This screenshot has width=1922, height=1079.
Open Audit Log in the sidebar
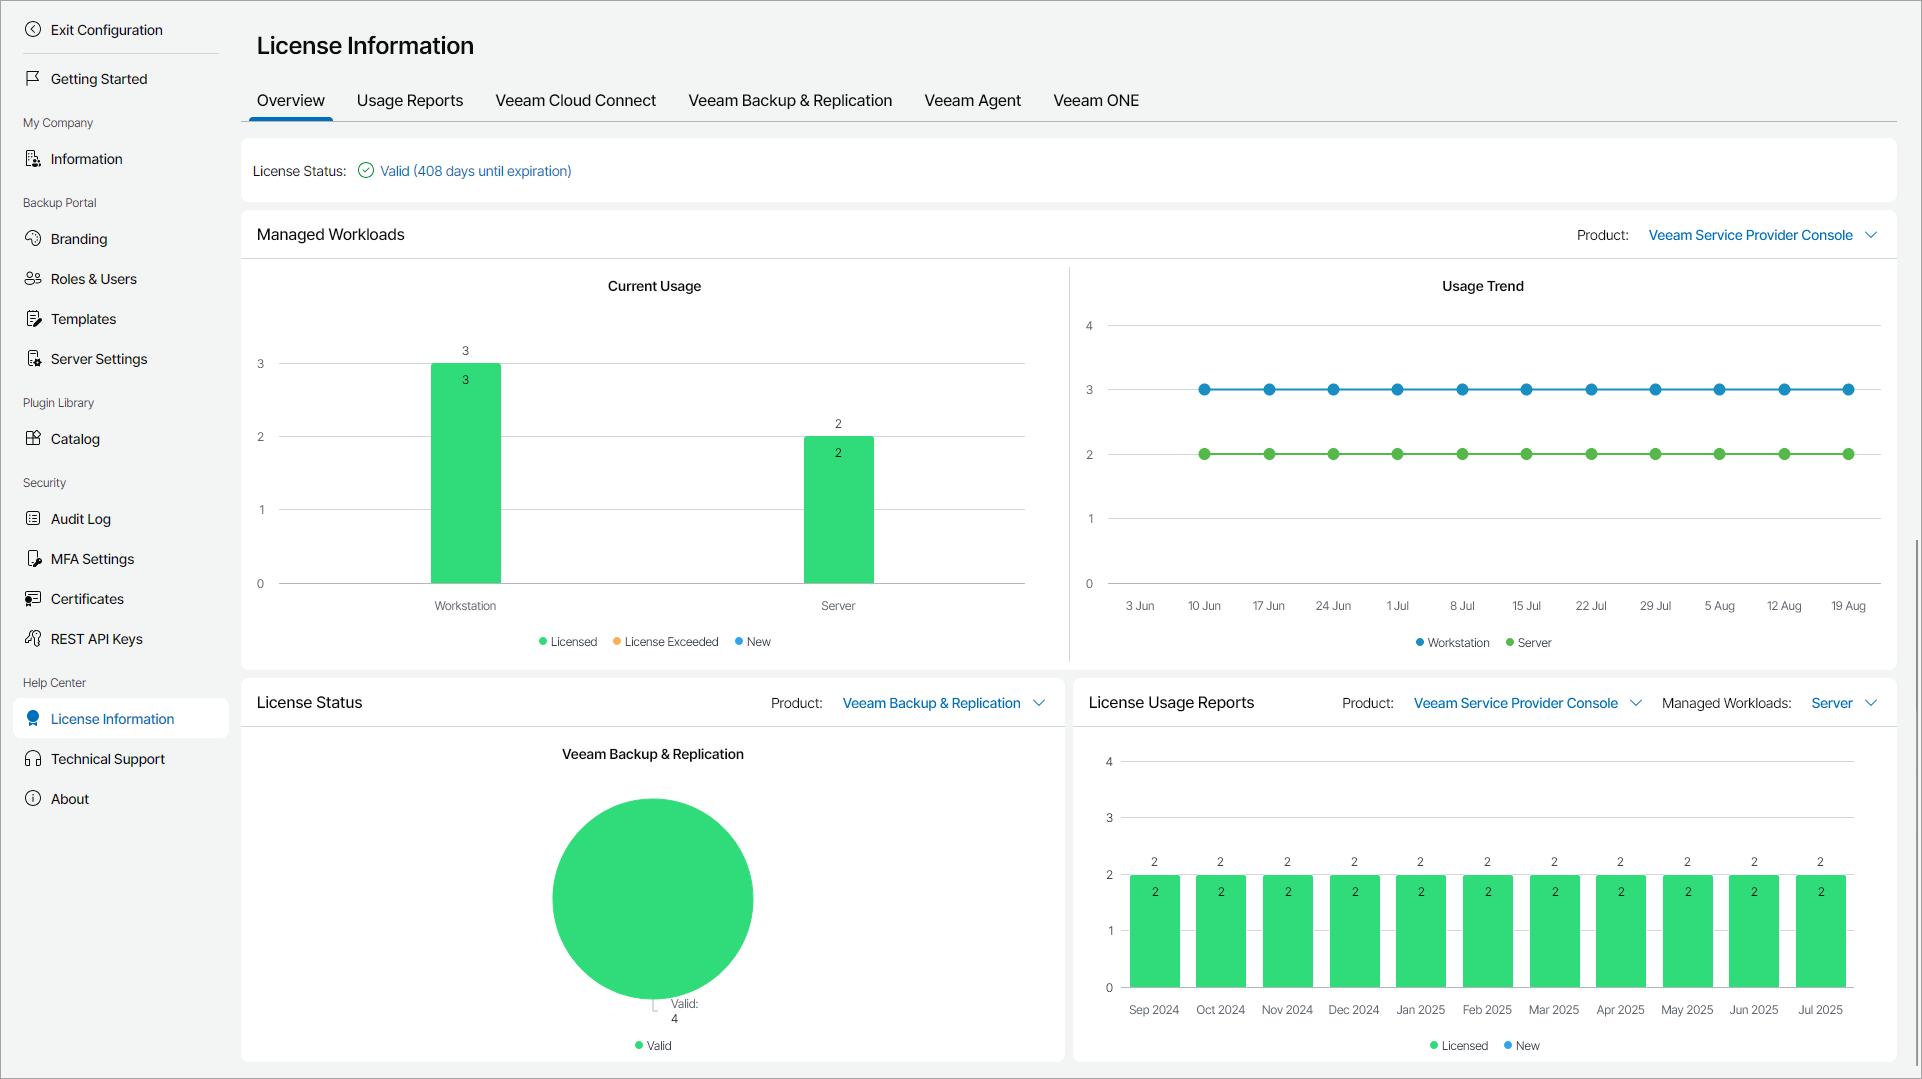81,519
